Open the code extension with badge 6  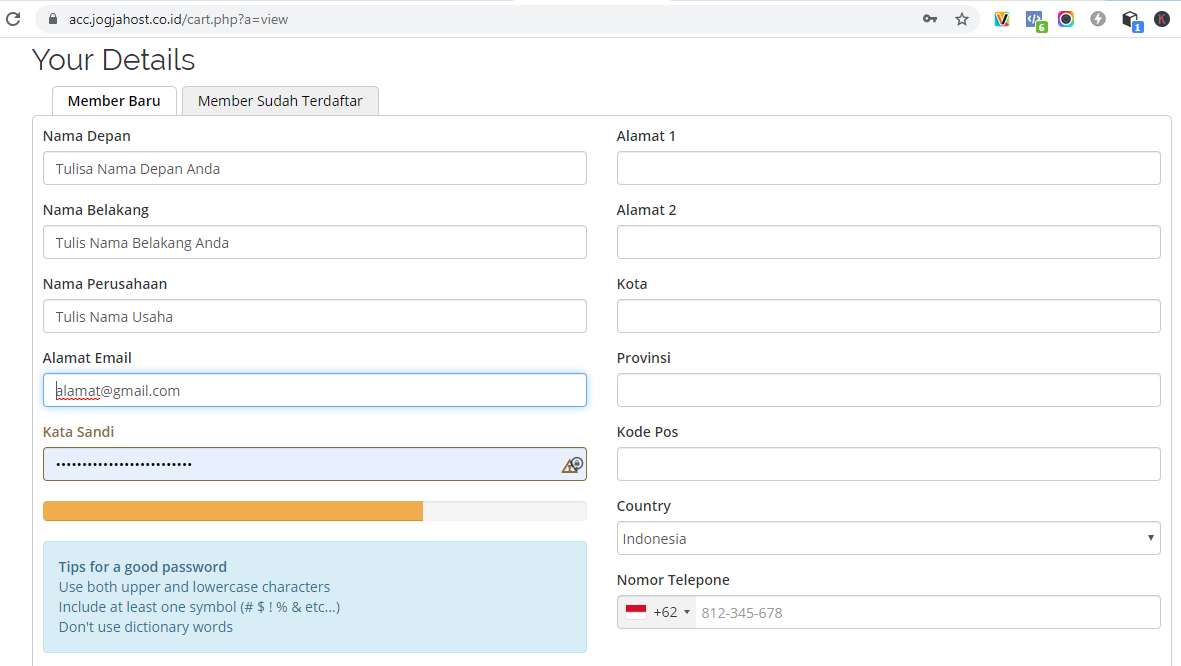(1035, 19)
